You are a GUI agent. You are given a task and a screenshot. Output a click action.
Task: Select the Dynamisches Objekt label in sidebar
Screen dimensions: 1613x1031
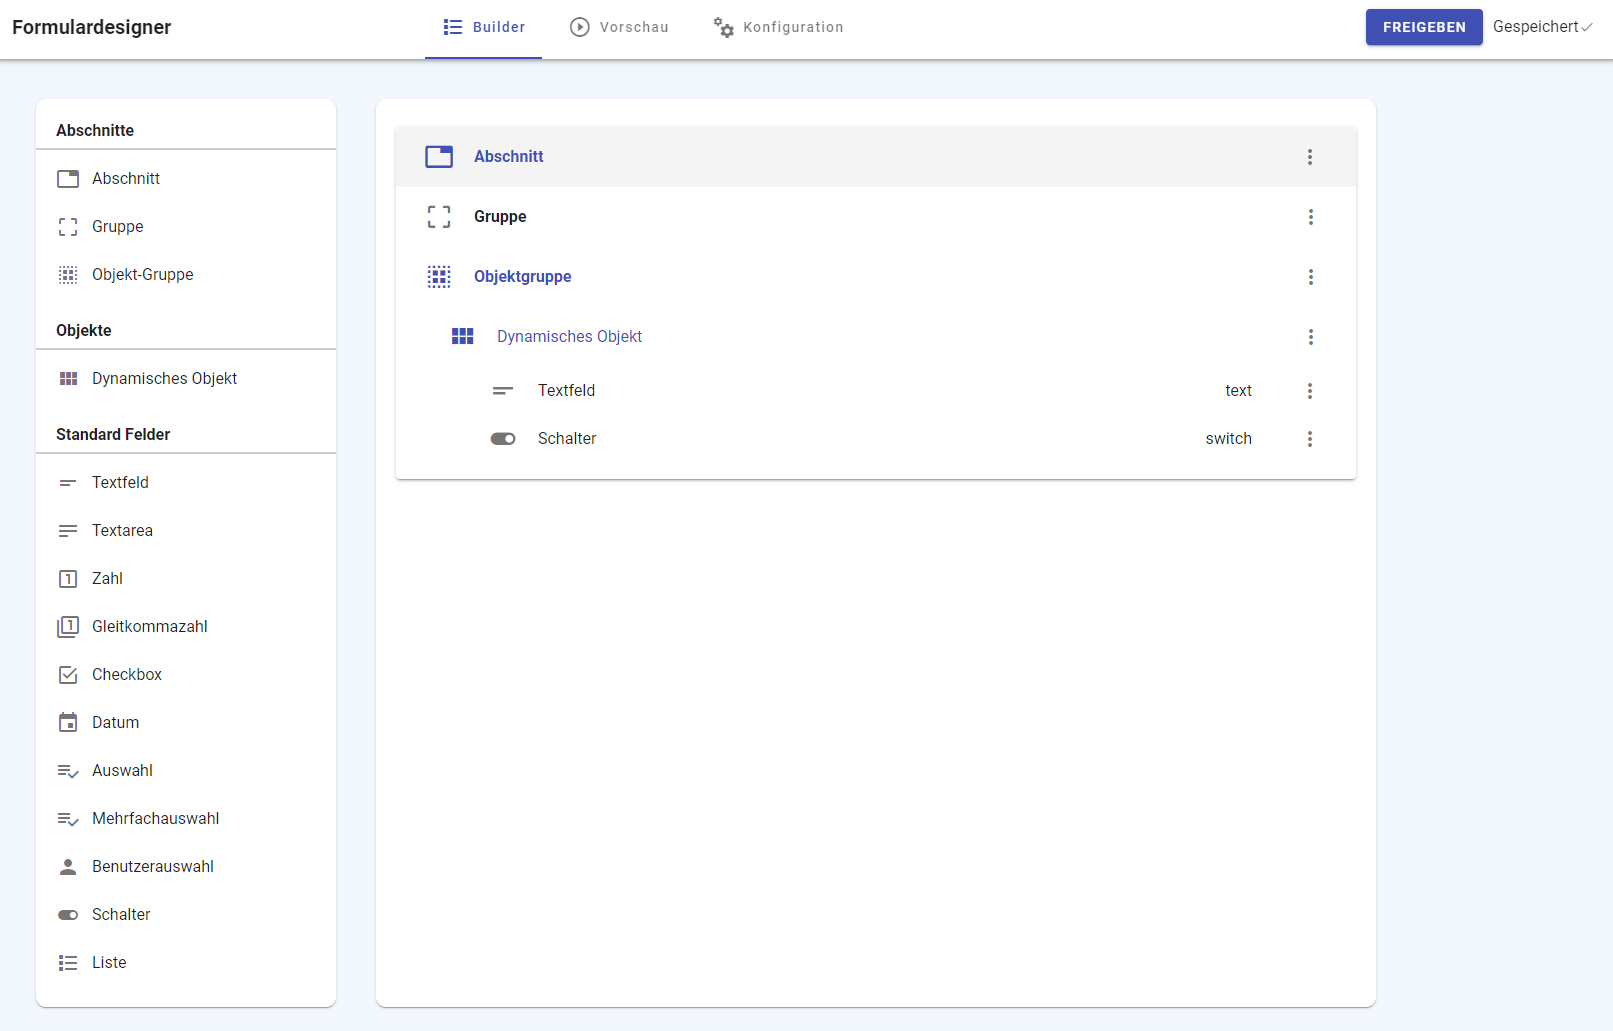pos(165,379)
